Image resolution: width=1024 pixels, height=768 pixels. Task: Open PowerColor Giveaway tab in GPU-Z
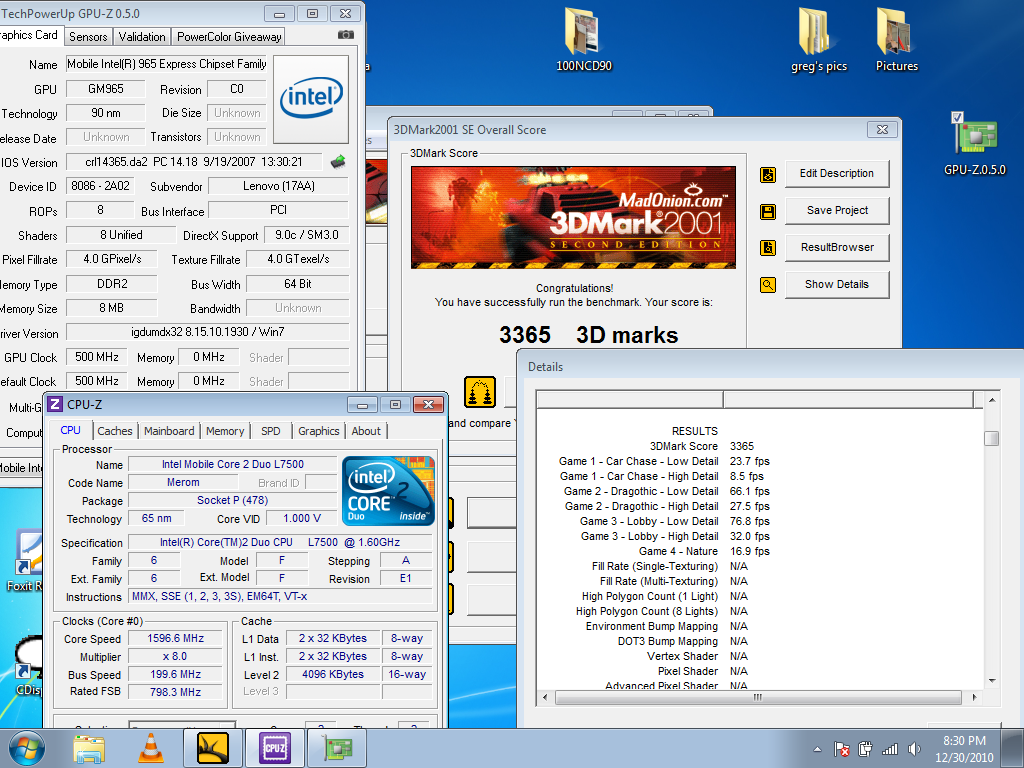(229, 37)
